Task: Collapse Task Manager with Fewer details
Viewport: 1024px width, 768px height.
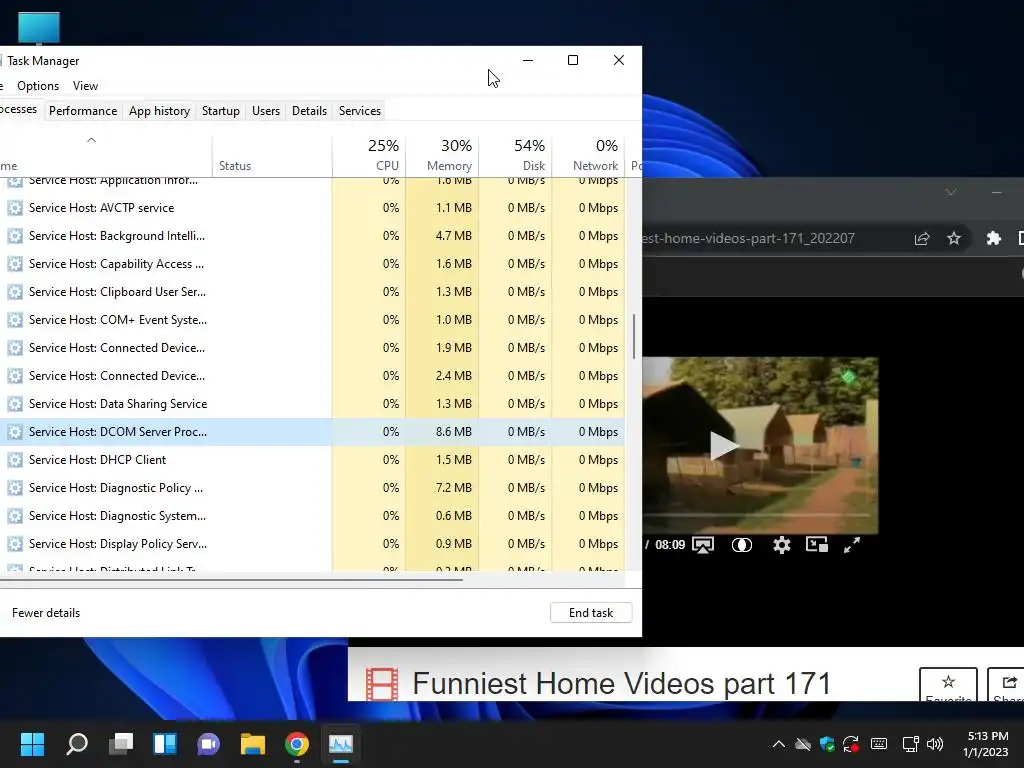Action: point(46,613)
